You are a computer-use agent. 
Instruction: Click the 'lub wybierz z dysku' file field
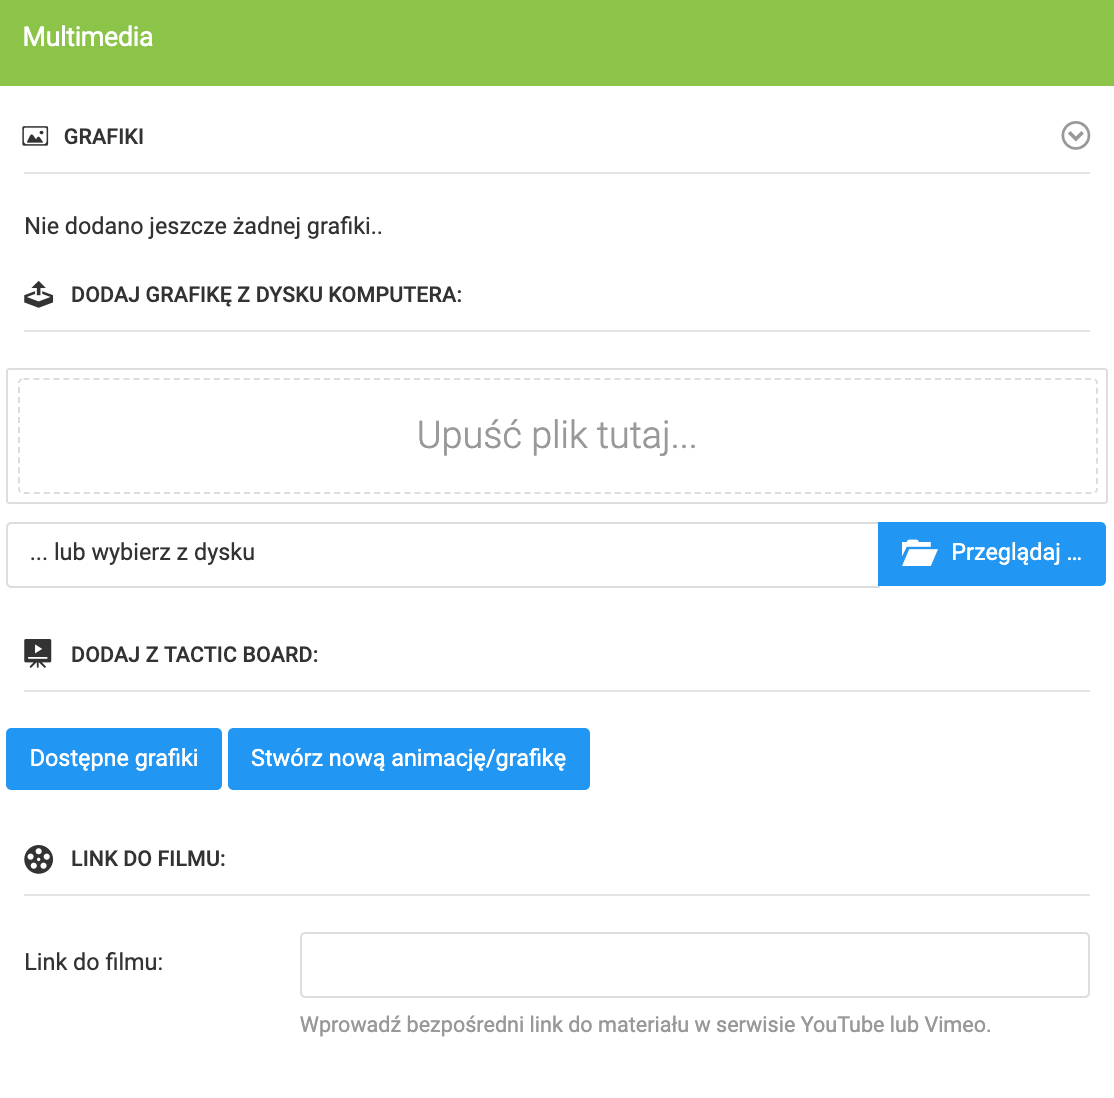[x=442, y=553]
